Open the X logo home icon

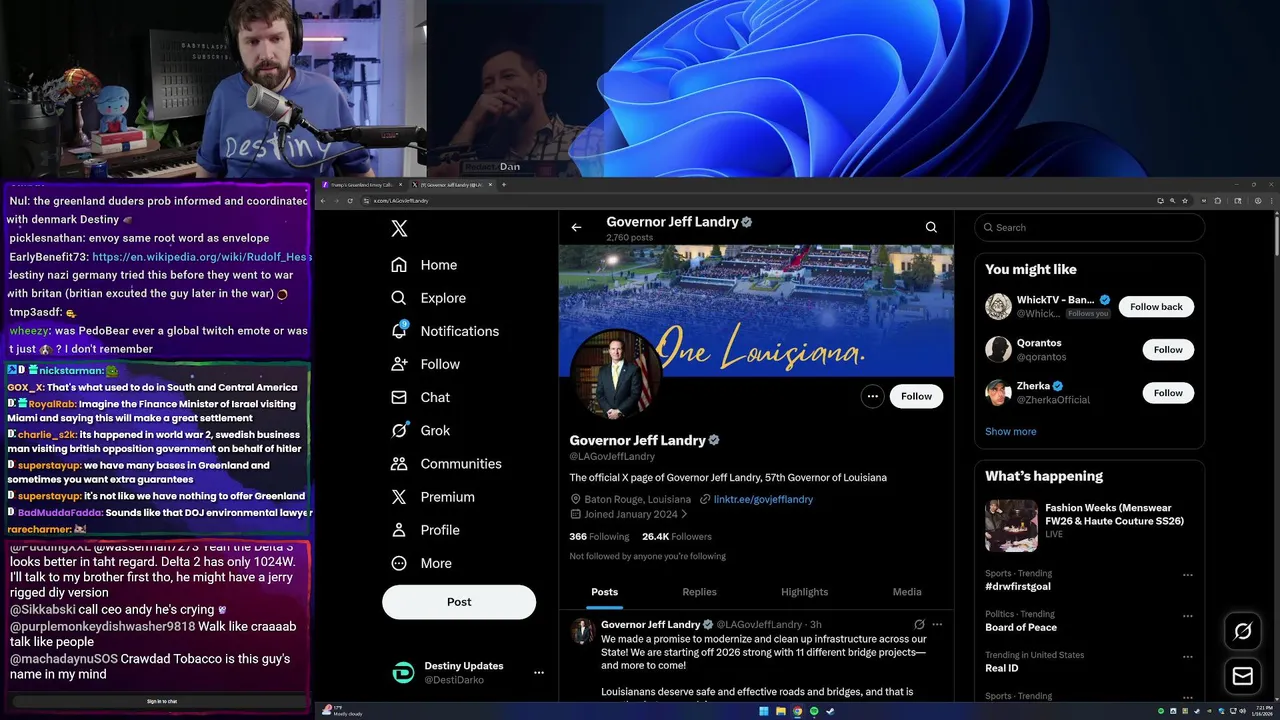coord(399,228)
